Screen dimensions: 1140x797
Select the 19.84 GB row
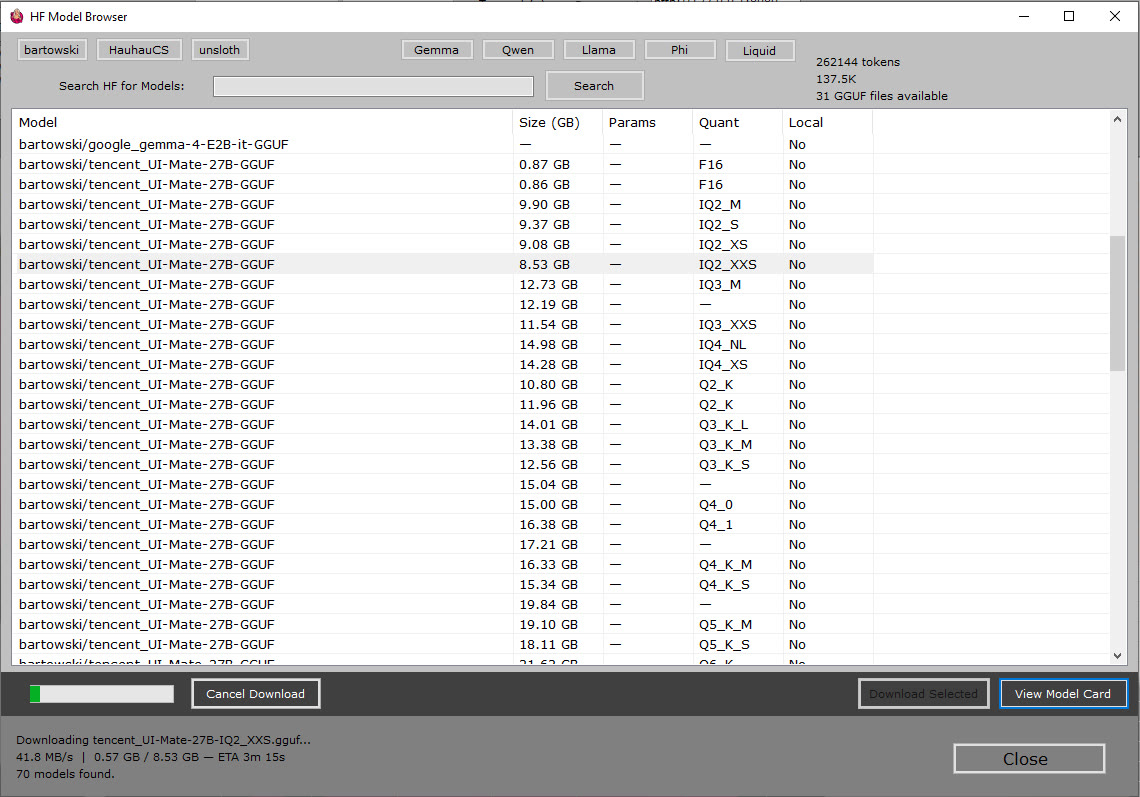[443, 604]
